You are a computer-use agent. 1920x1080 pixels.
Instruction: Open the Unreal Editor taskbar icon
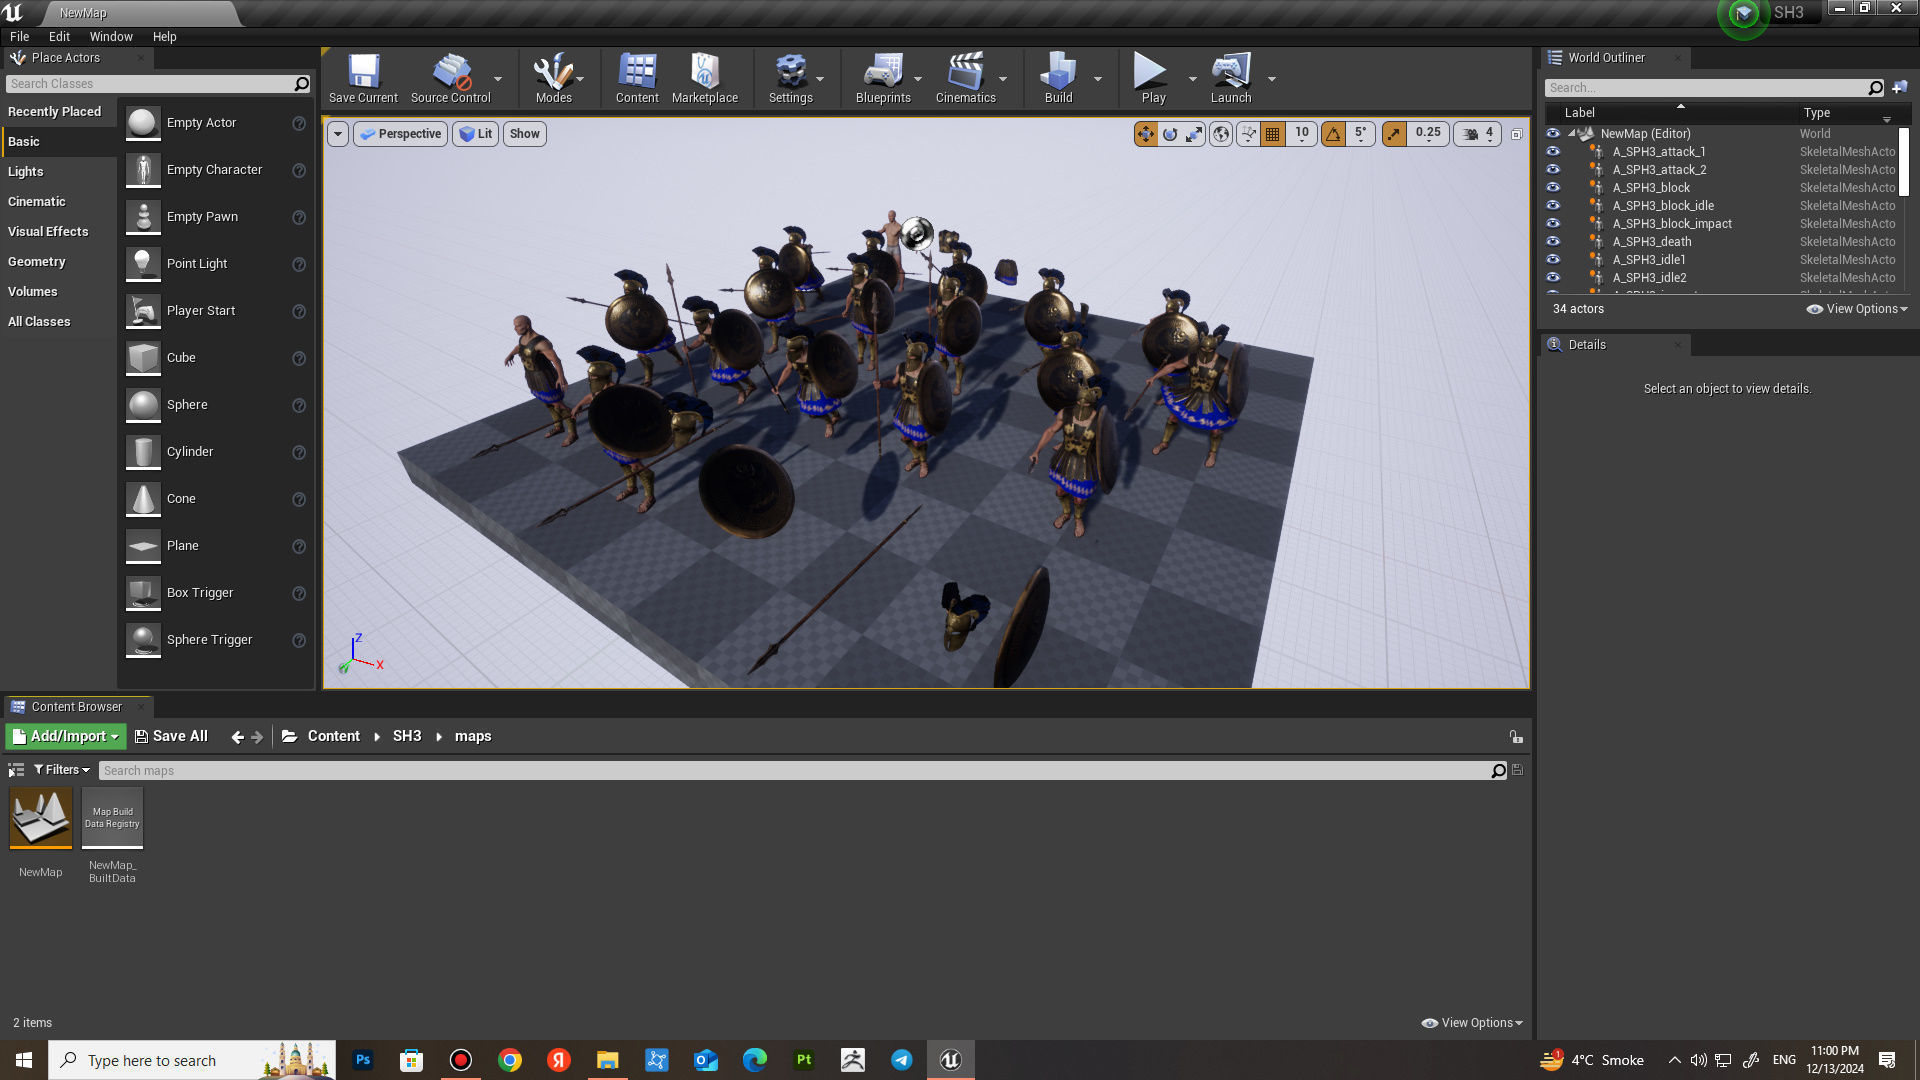[x=950, y=1060]
